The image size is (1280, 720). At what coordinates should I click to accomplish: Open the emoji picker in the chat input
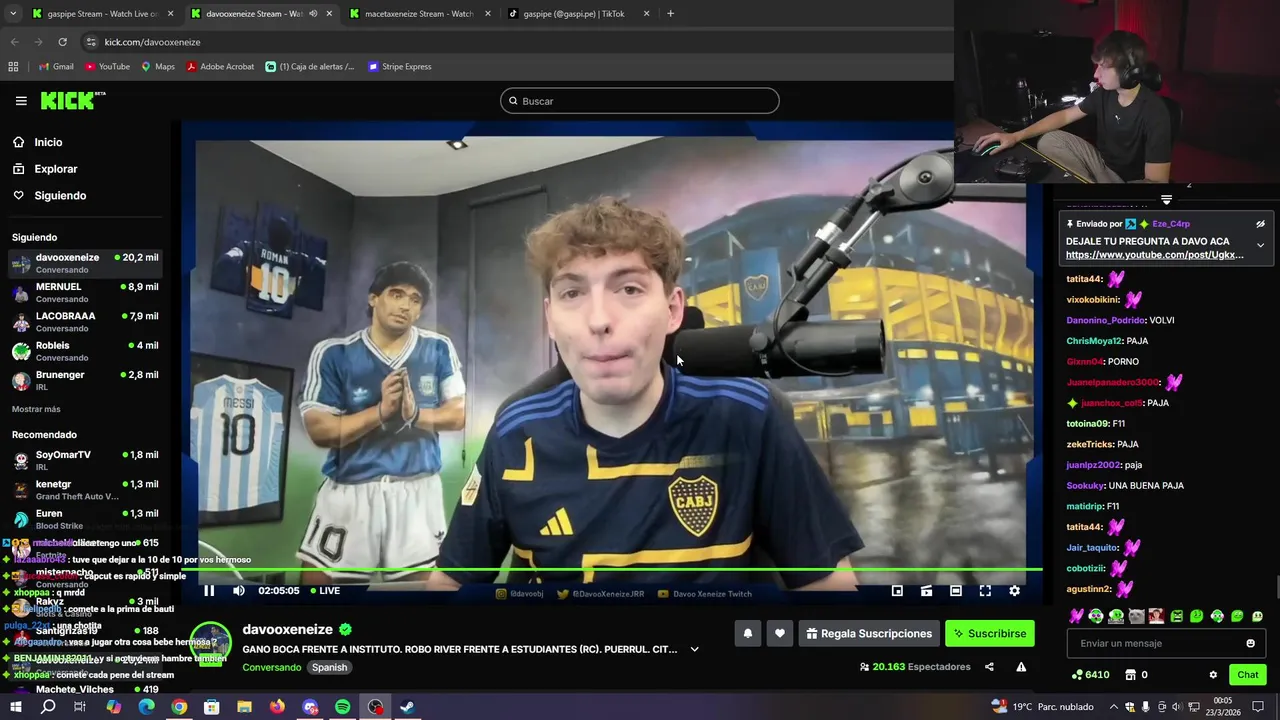pyautogui.click(x=1250, y=643)
